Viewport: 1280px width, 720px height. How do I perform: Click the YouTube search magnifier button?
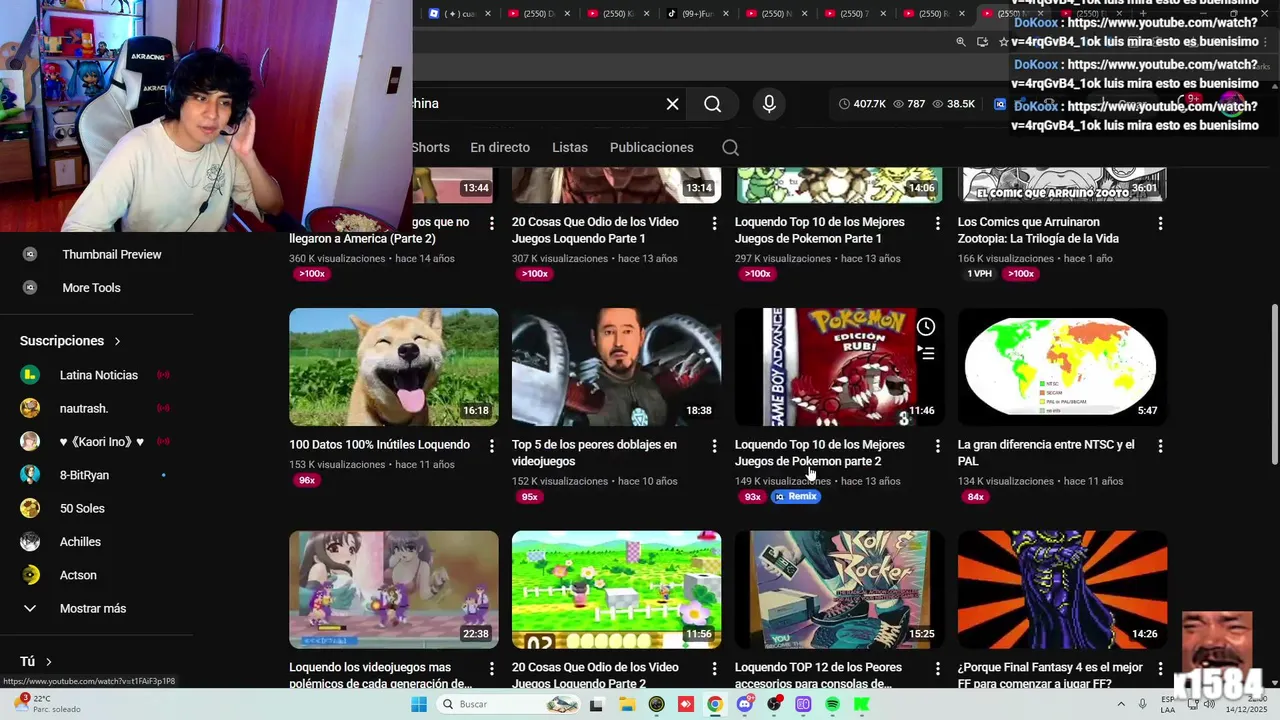pyautogui.click(x=712, y=104)
